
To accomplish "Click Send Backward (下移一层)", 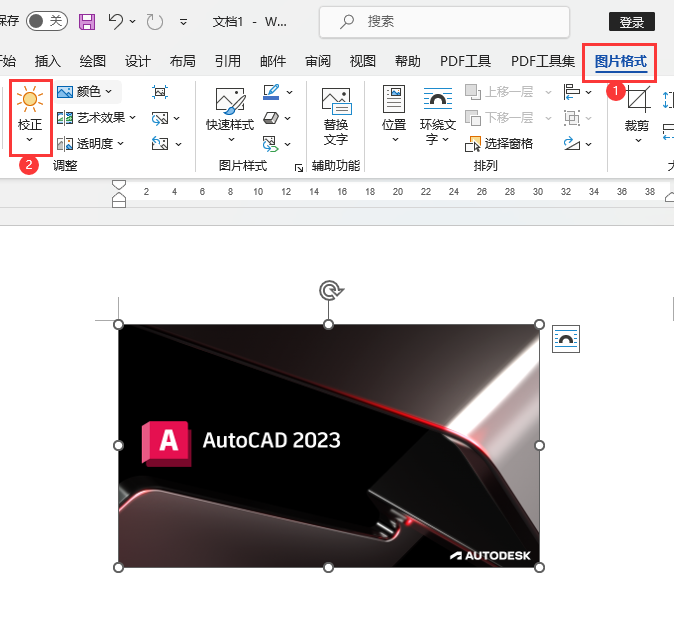I will tap(499, 117).
